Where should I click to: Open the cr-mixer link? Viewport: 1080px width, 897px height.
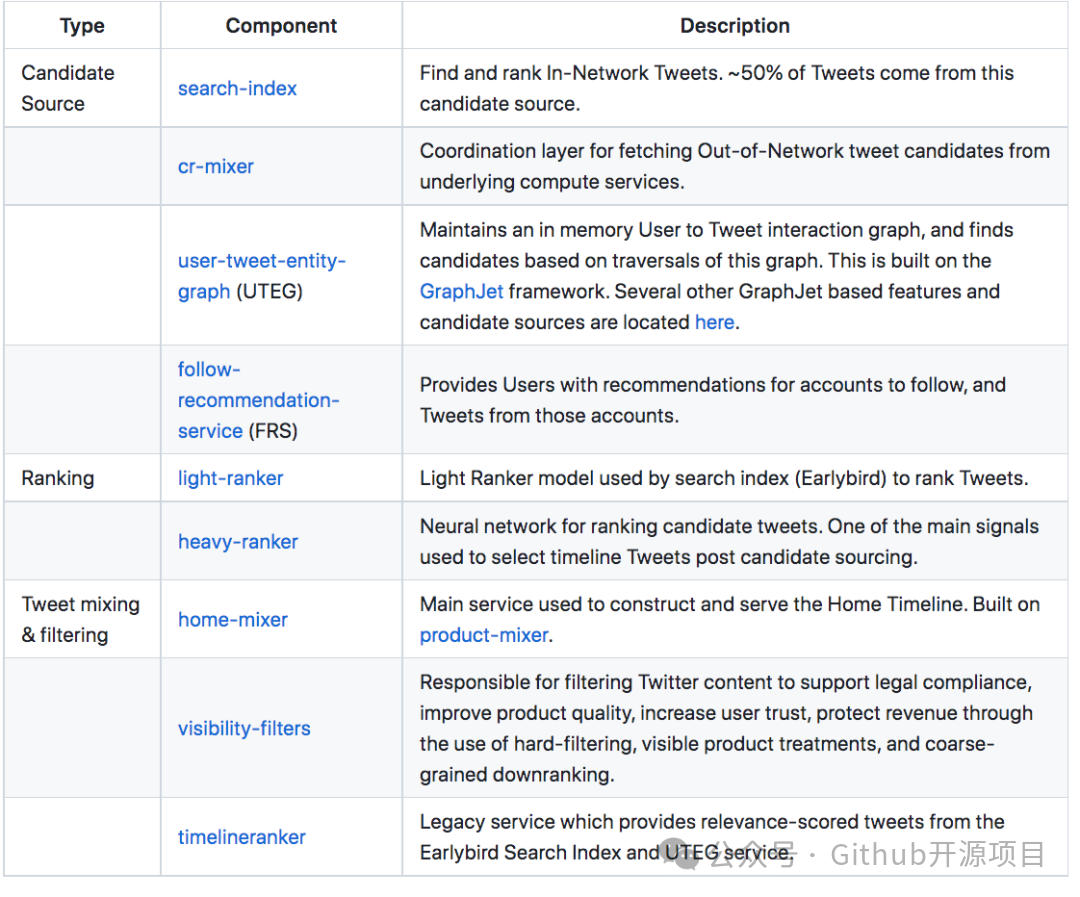pos(216,166)
